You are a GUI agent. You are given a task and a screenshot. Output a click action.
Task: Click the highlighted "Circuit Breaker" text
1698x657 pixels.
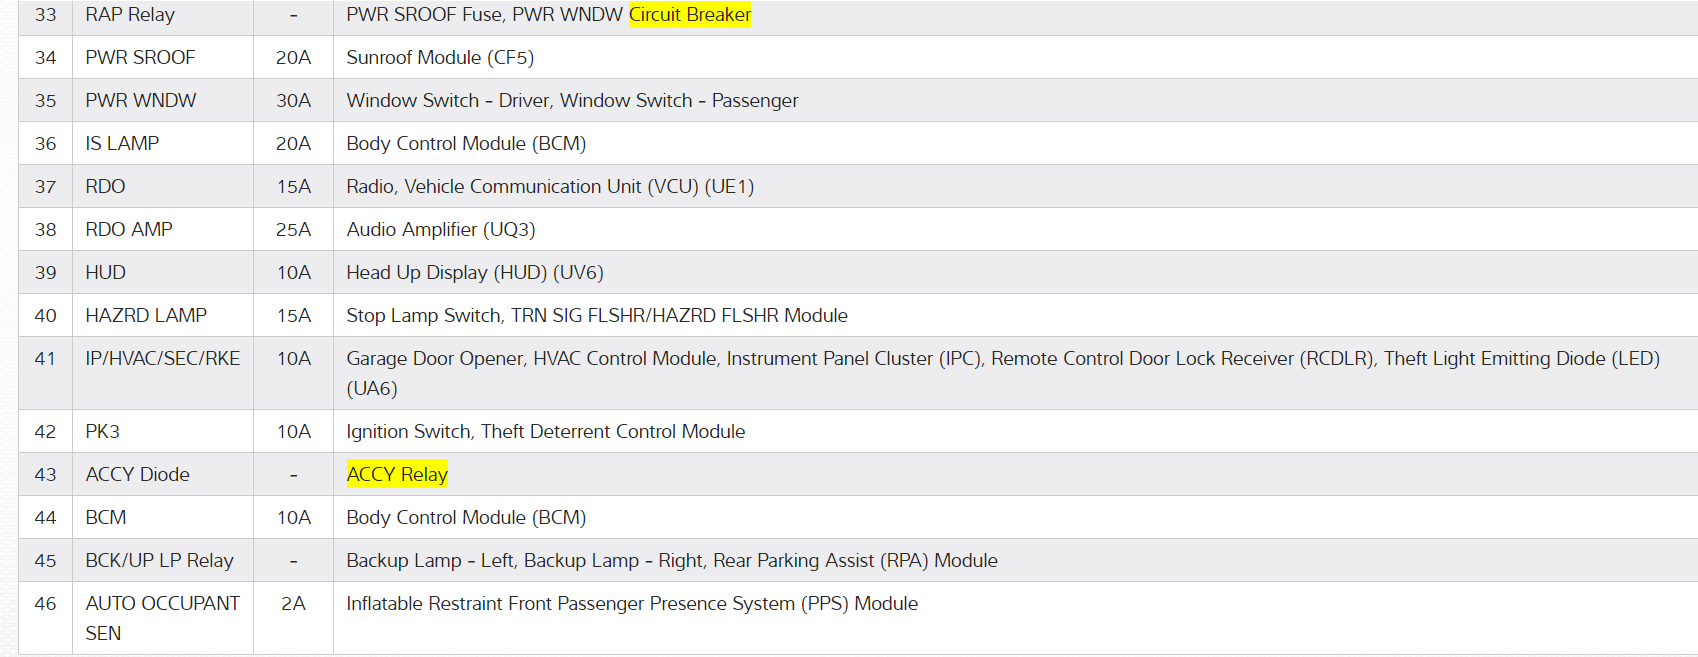click(x=689, y=15)
